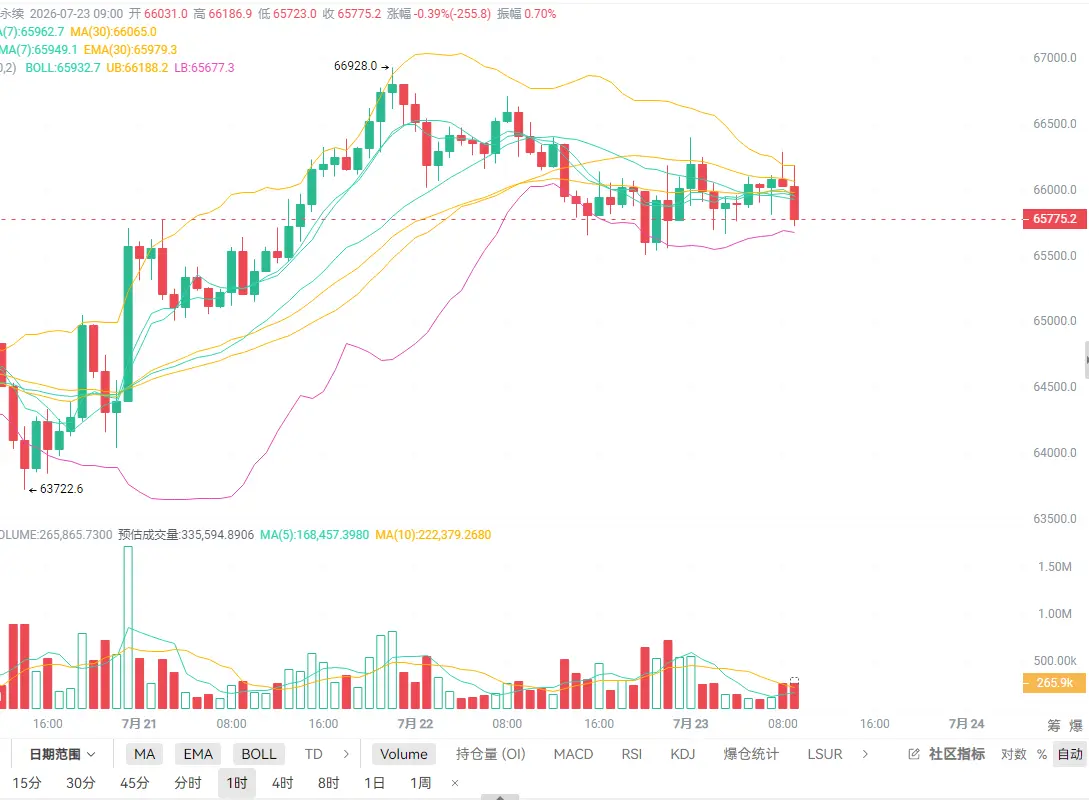Click the 7月 22 date axis label

[x=415, y=724]
